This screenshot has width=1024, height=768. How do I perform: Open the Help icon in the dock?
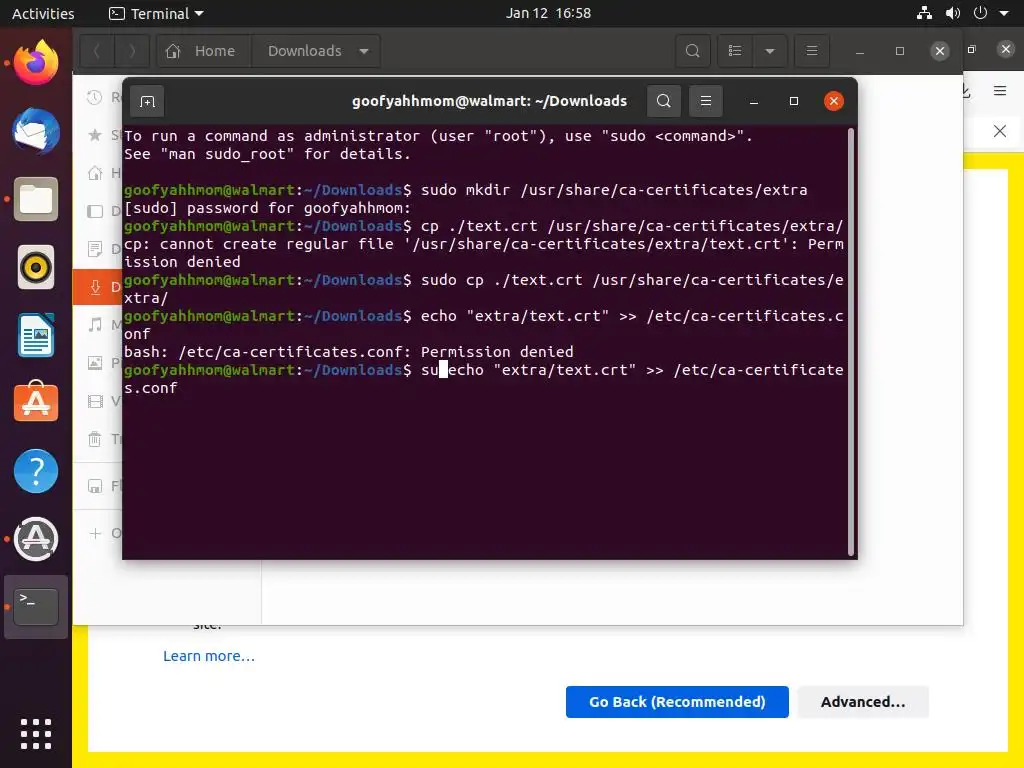tap(36, 471)
